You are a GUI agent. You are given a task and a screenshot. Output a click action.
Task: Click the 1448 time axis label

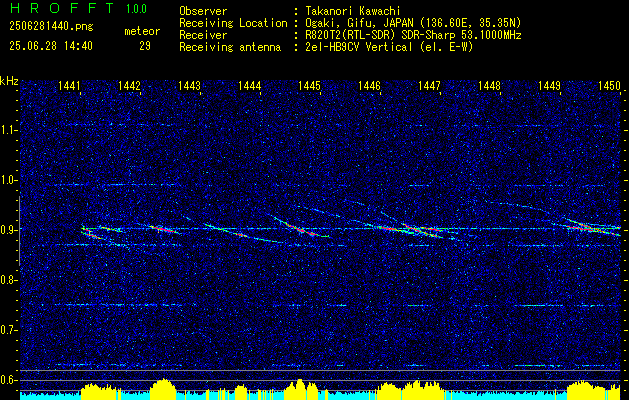(x=489, y=86)
